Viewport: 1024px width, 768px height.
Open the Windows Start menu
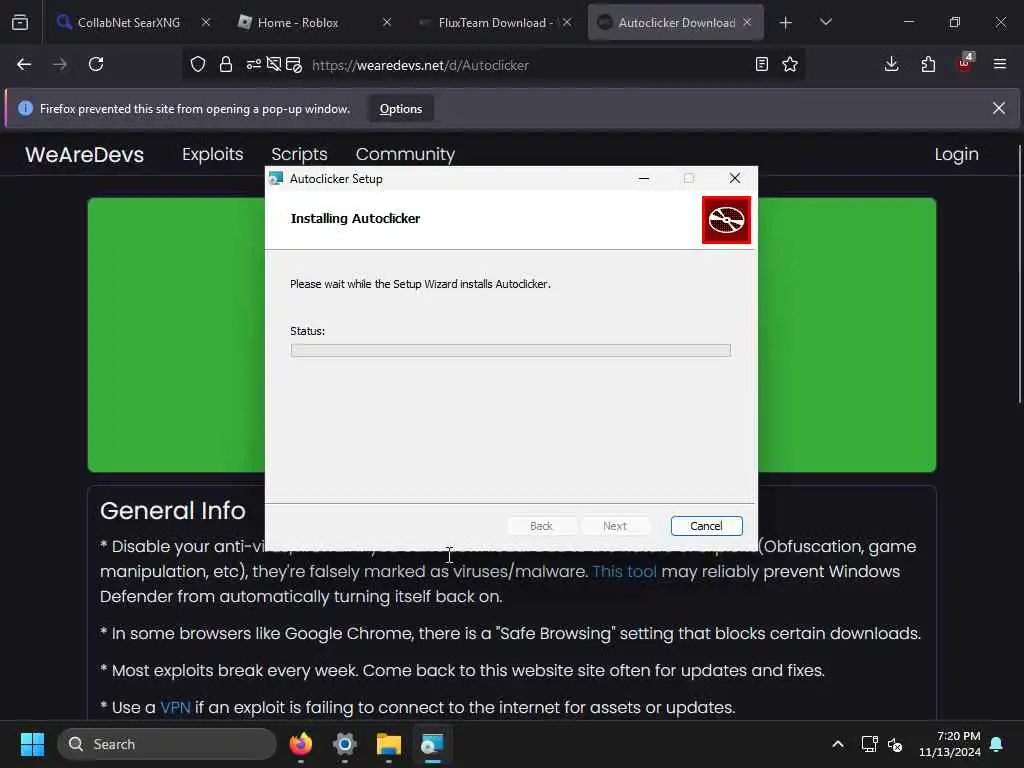pyautogui.click(x=32, y=744)
